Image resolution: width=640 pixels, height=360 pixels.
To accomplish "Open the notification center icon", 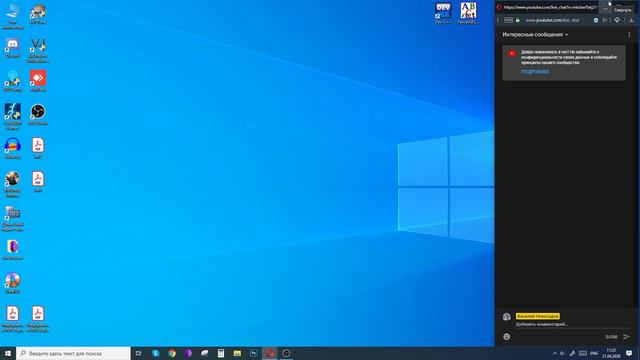I will tap(629, 353).
